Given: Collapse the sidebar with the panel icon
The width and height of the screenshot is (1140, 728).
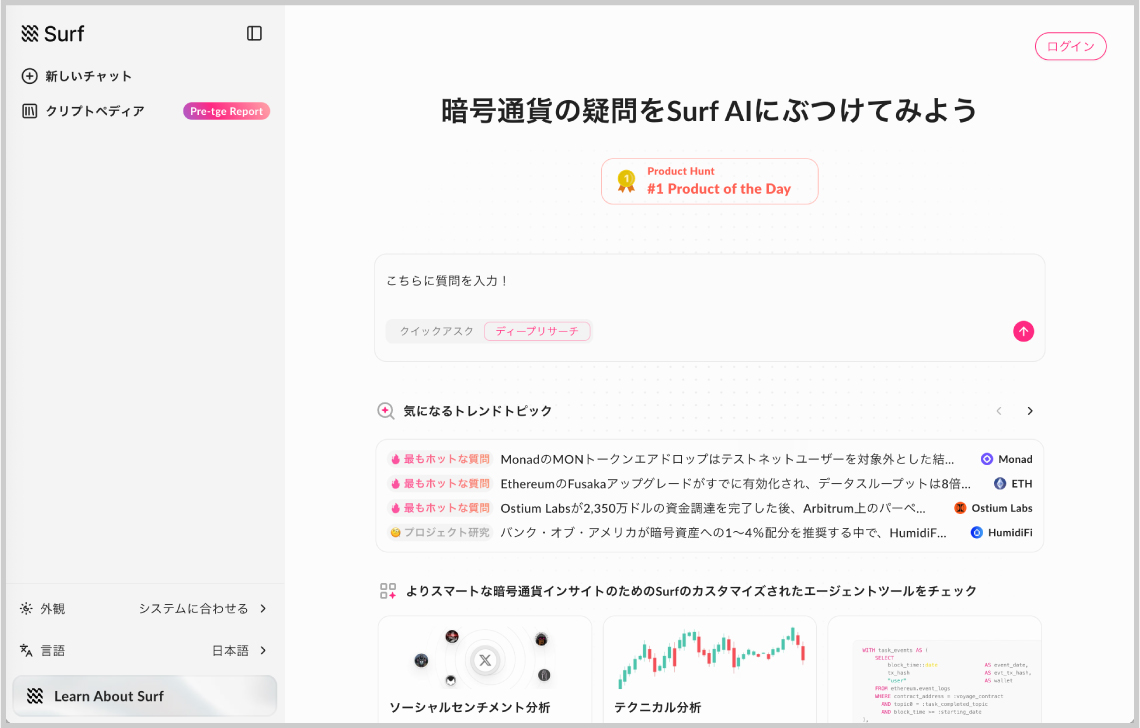Looking at the screenshot, I should [254, 33].
